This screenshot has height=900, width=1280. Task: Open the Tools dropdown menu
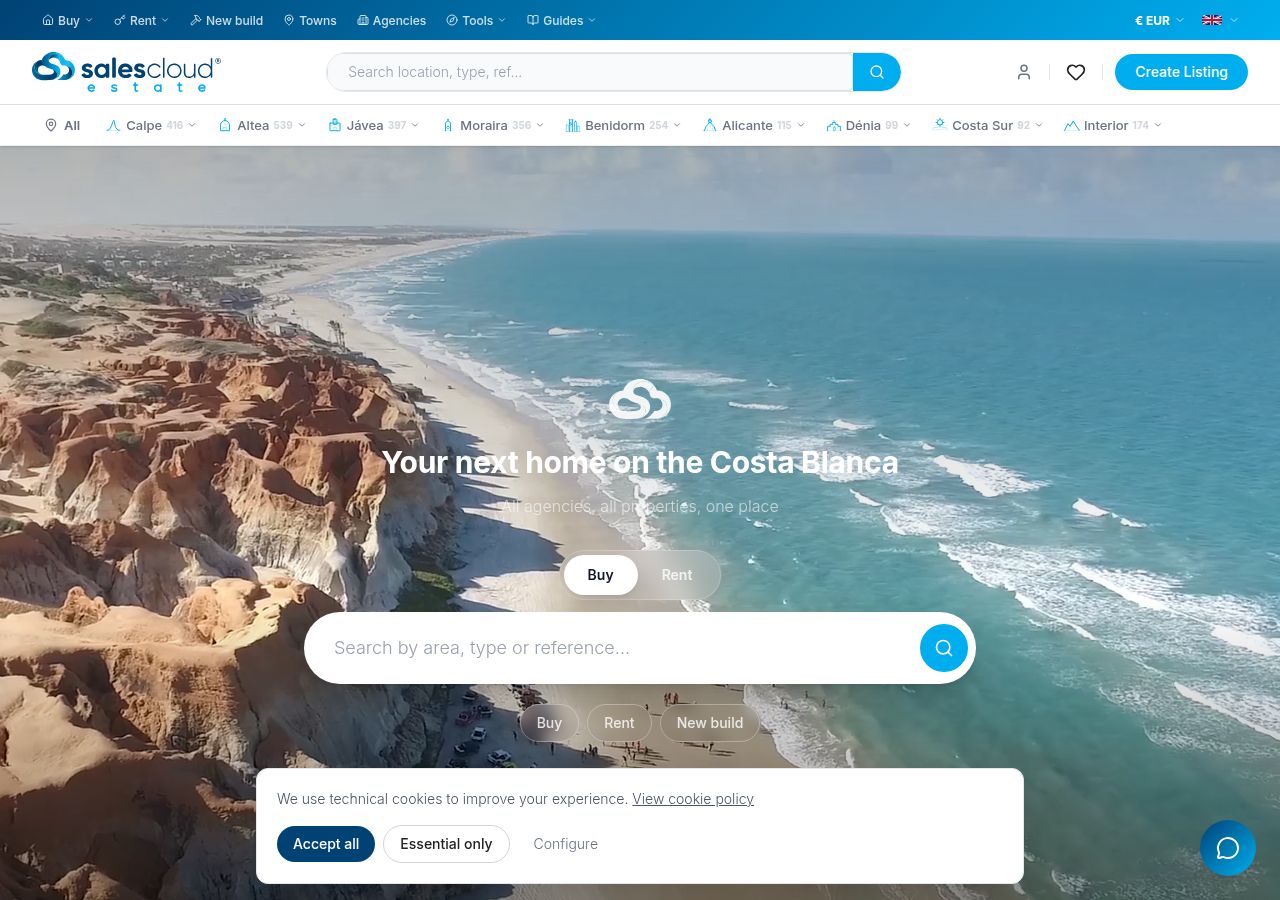476,20
